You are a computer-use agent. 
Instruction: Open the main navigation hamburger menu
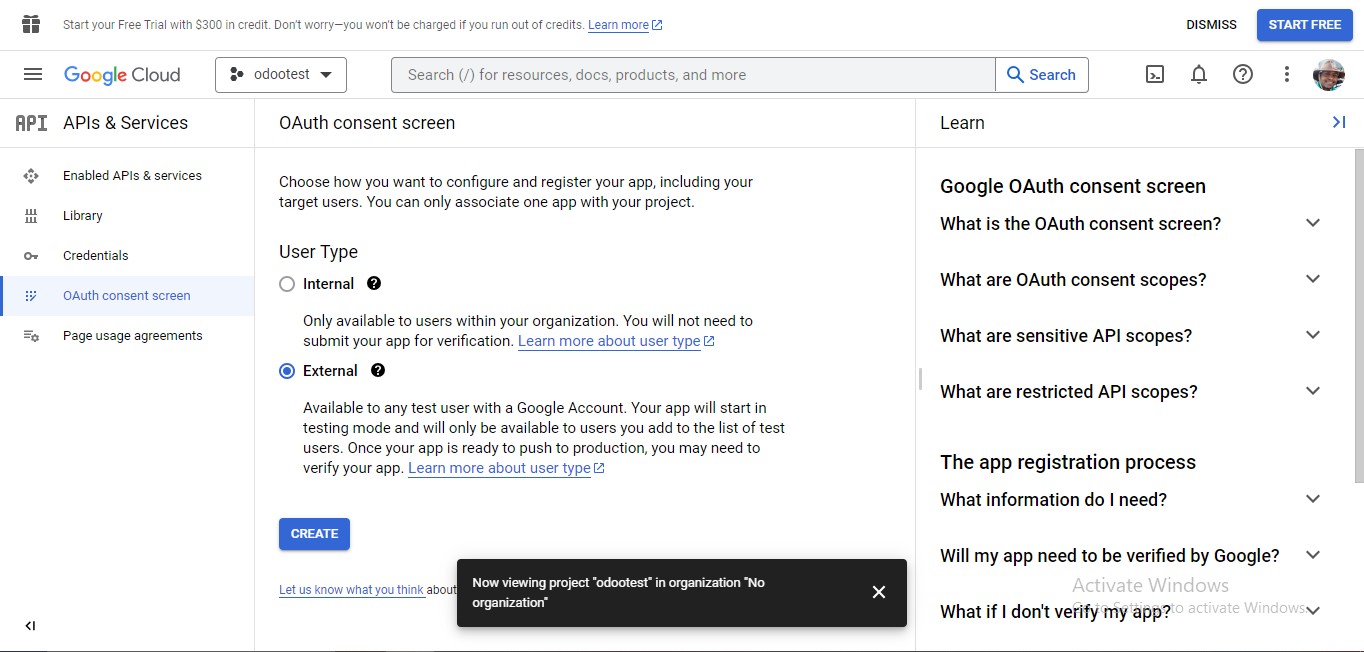33,74
